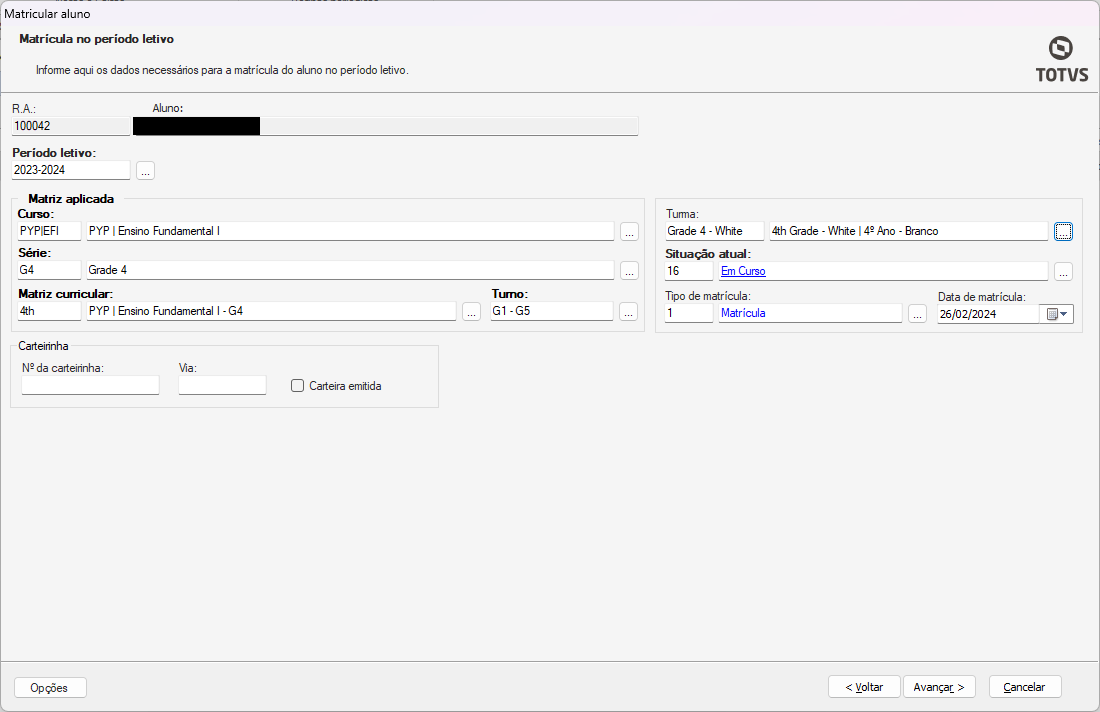Click the Tipo de matrícula code field 1
1100x712 pixels.
point(689,313)
